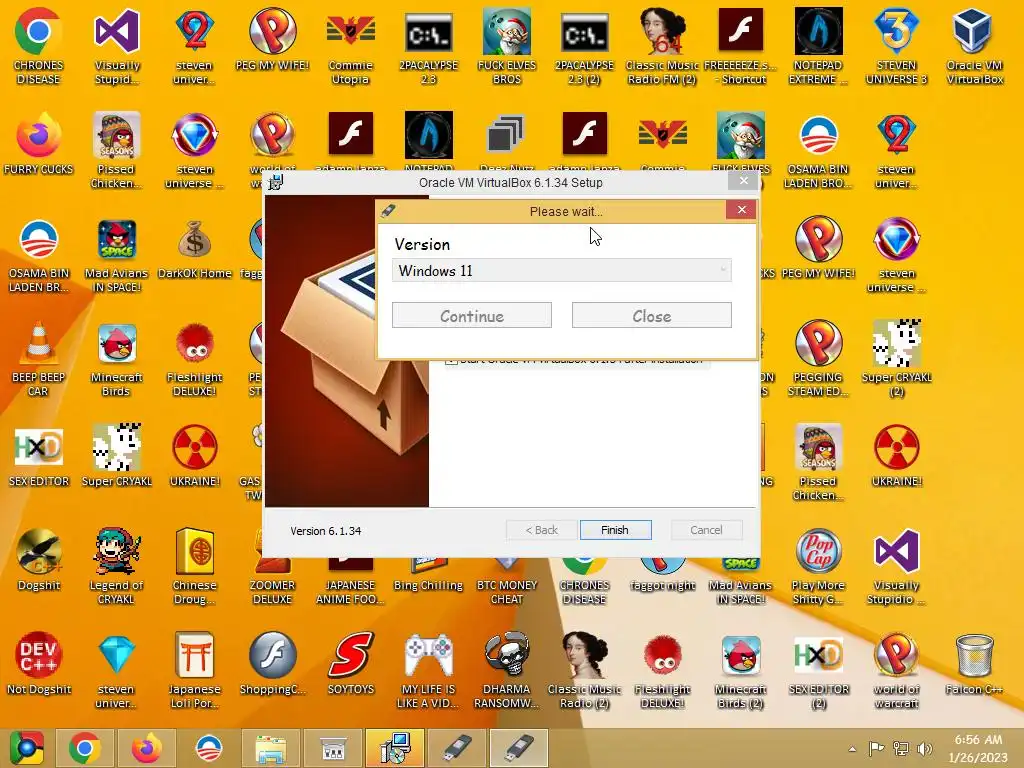Select the ZOOMER DELUXE desktop icon
Screen dimensions: 1024x768
tap(272, 580)
